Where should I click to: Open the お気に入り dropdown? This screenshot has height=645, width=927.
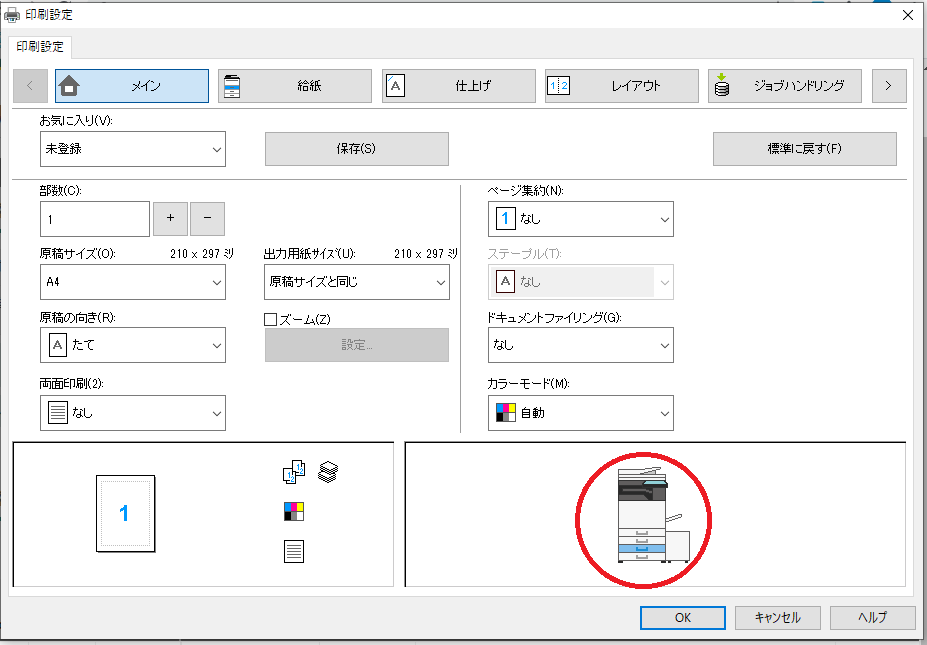(x=133, y=149)
